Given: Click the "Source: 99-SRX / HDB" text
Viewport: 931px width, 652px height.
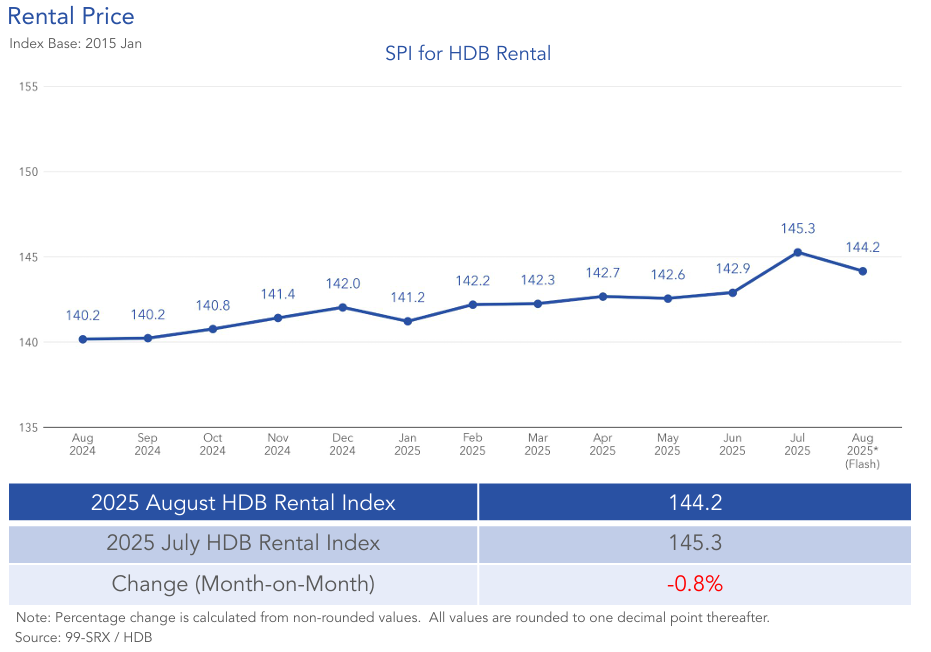Looking at the screenshot, I should pos(83,636).
